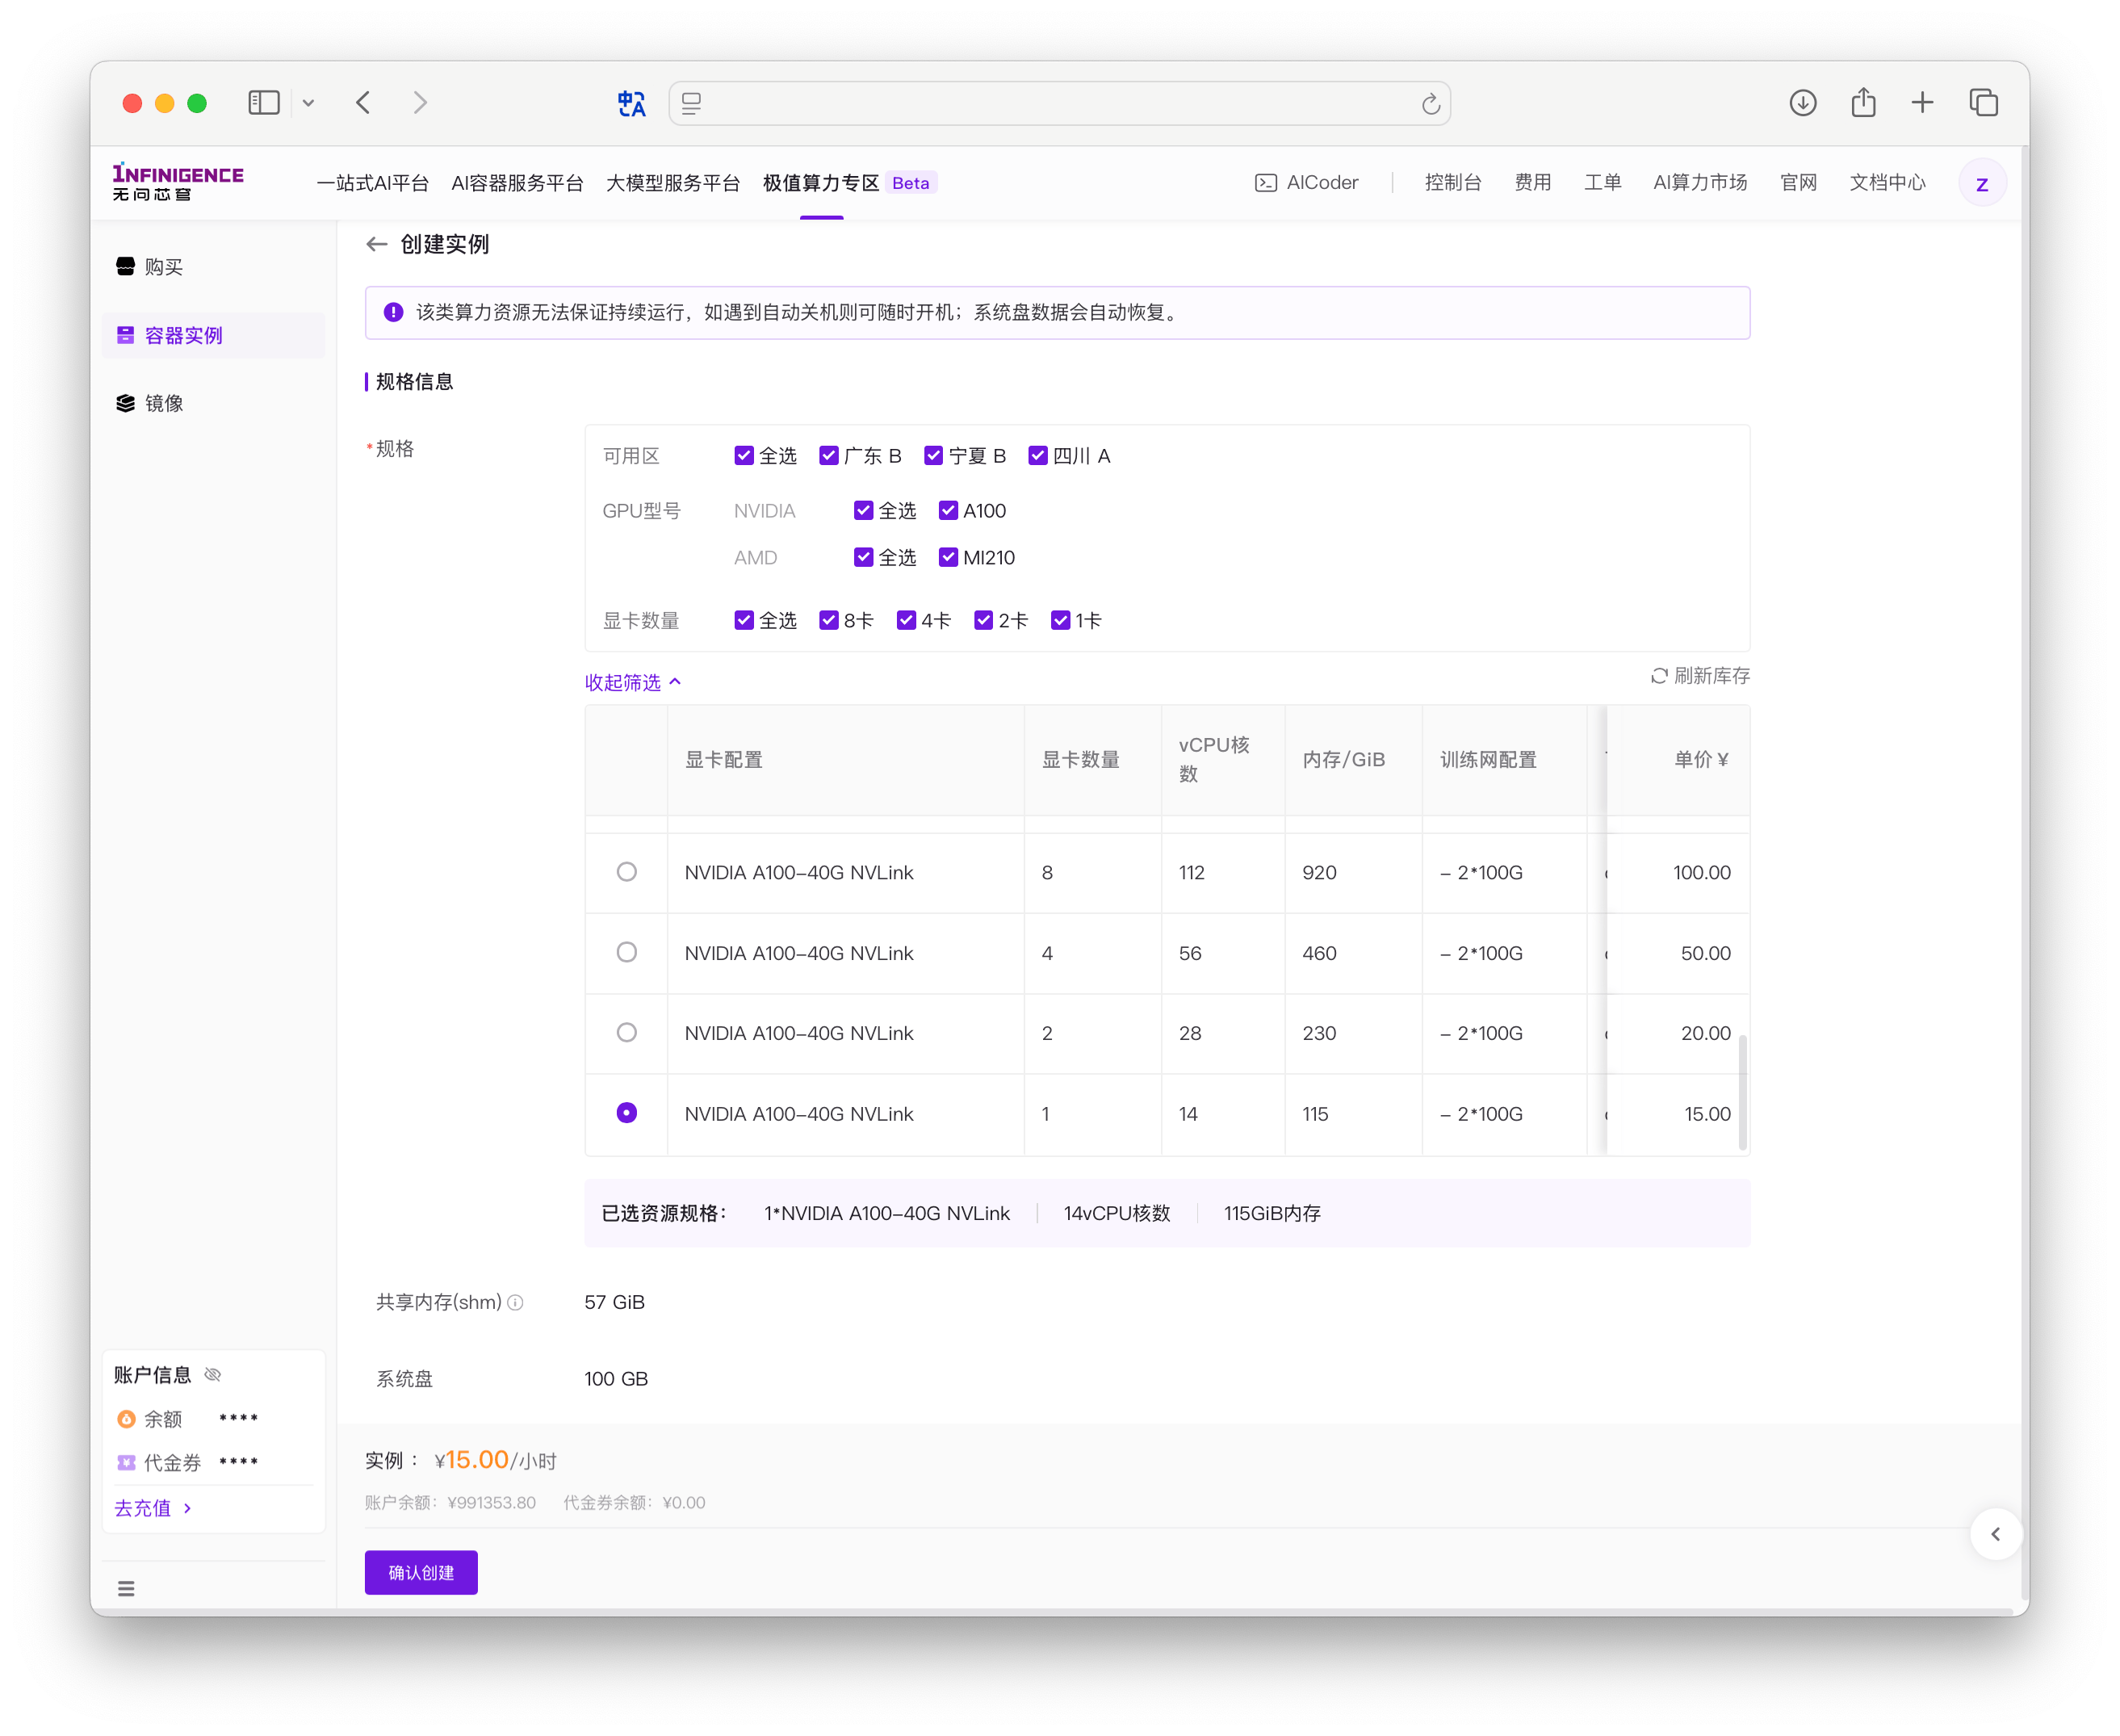Click the Infinigence 无问芯穹 logo
This screenshot has width=2120, height=1736.
178,182
